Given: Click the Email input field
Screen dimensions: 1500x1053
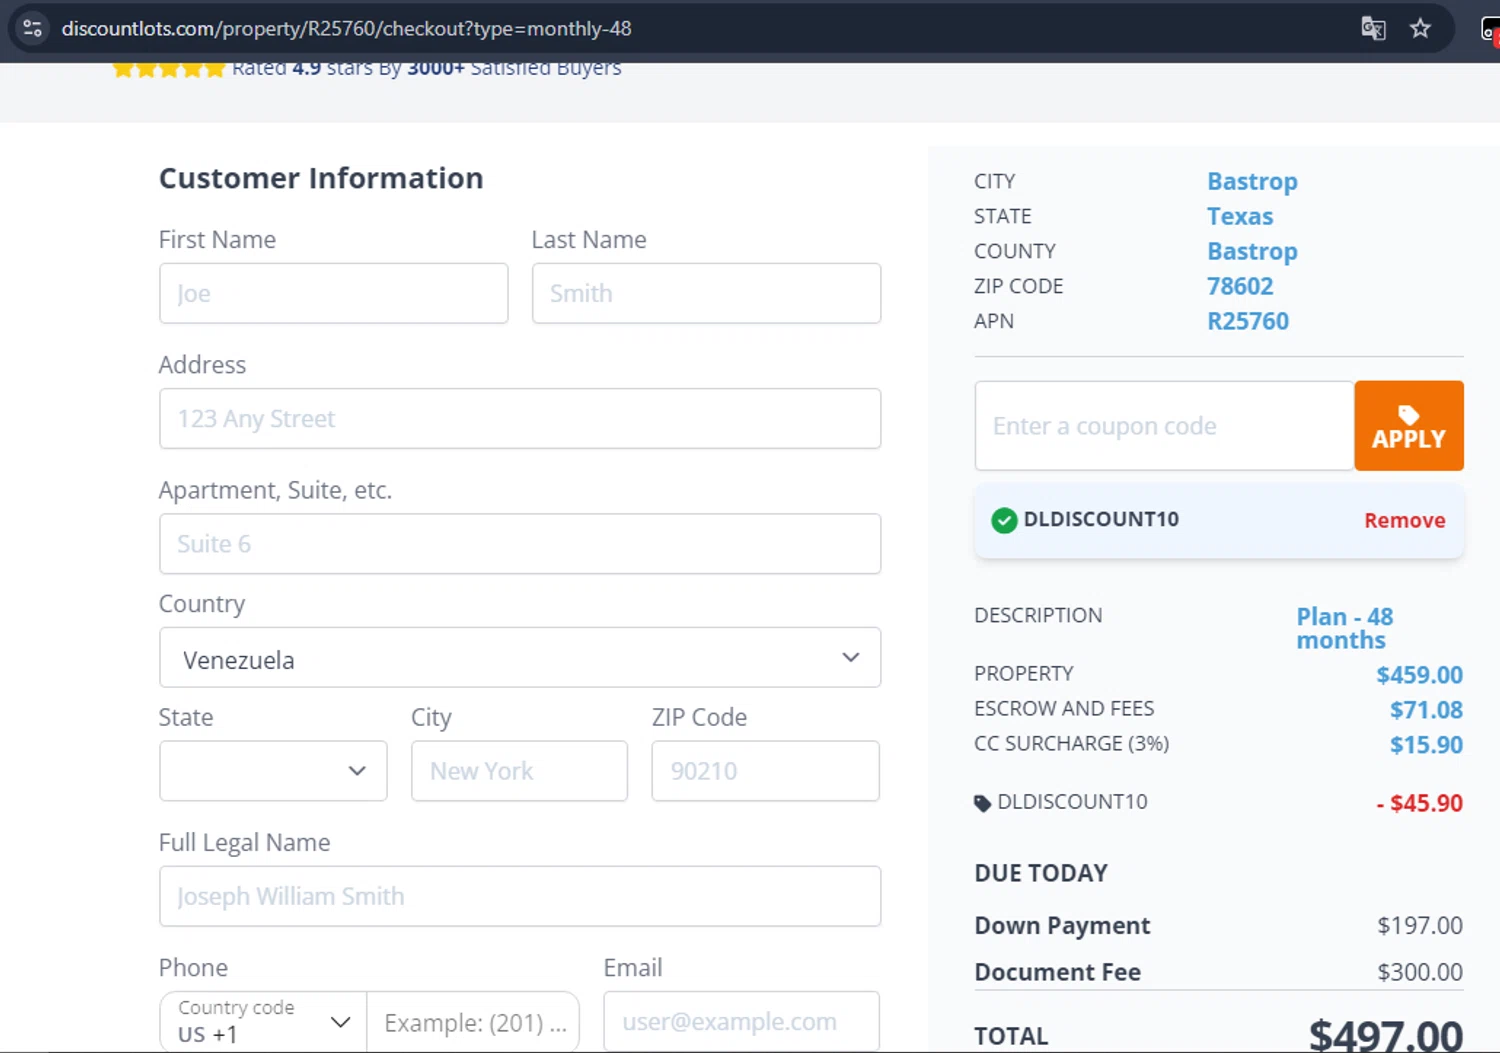Looking at the screenshot, I should [741, 1022].
